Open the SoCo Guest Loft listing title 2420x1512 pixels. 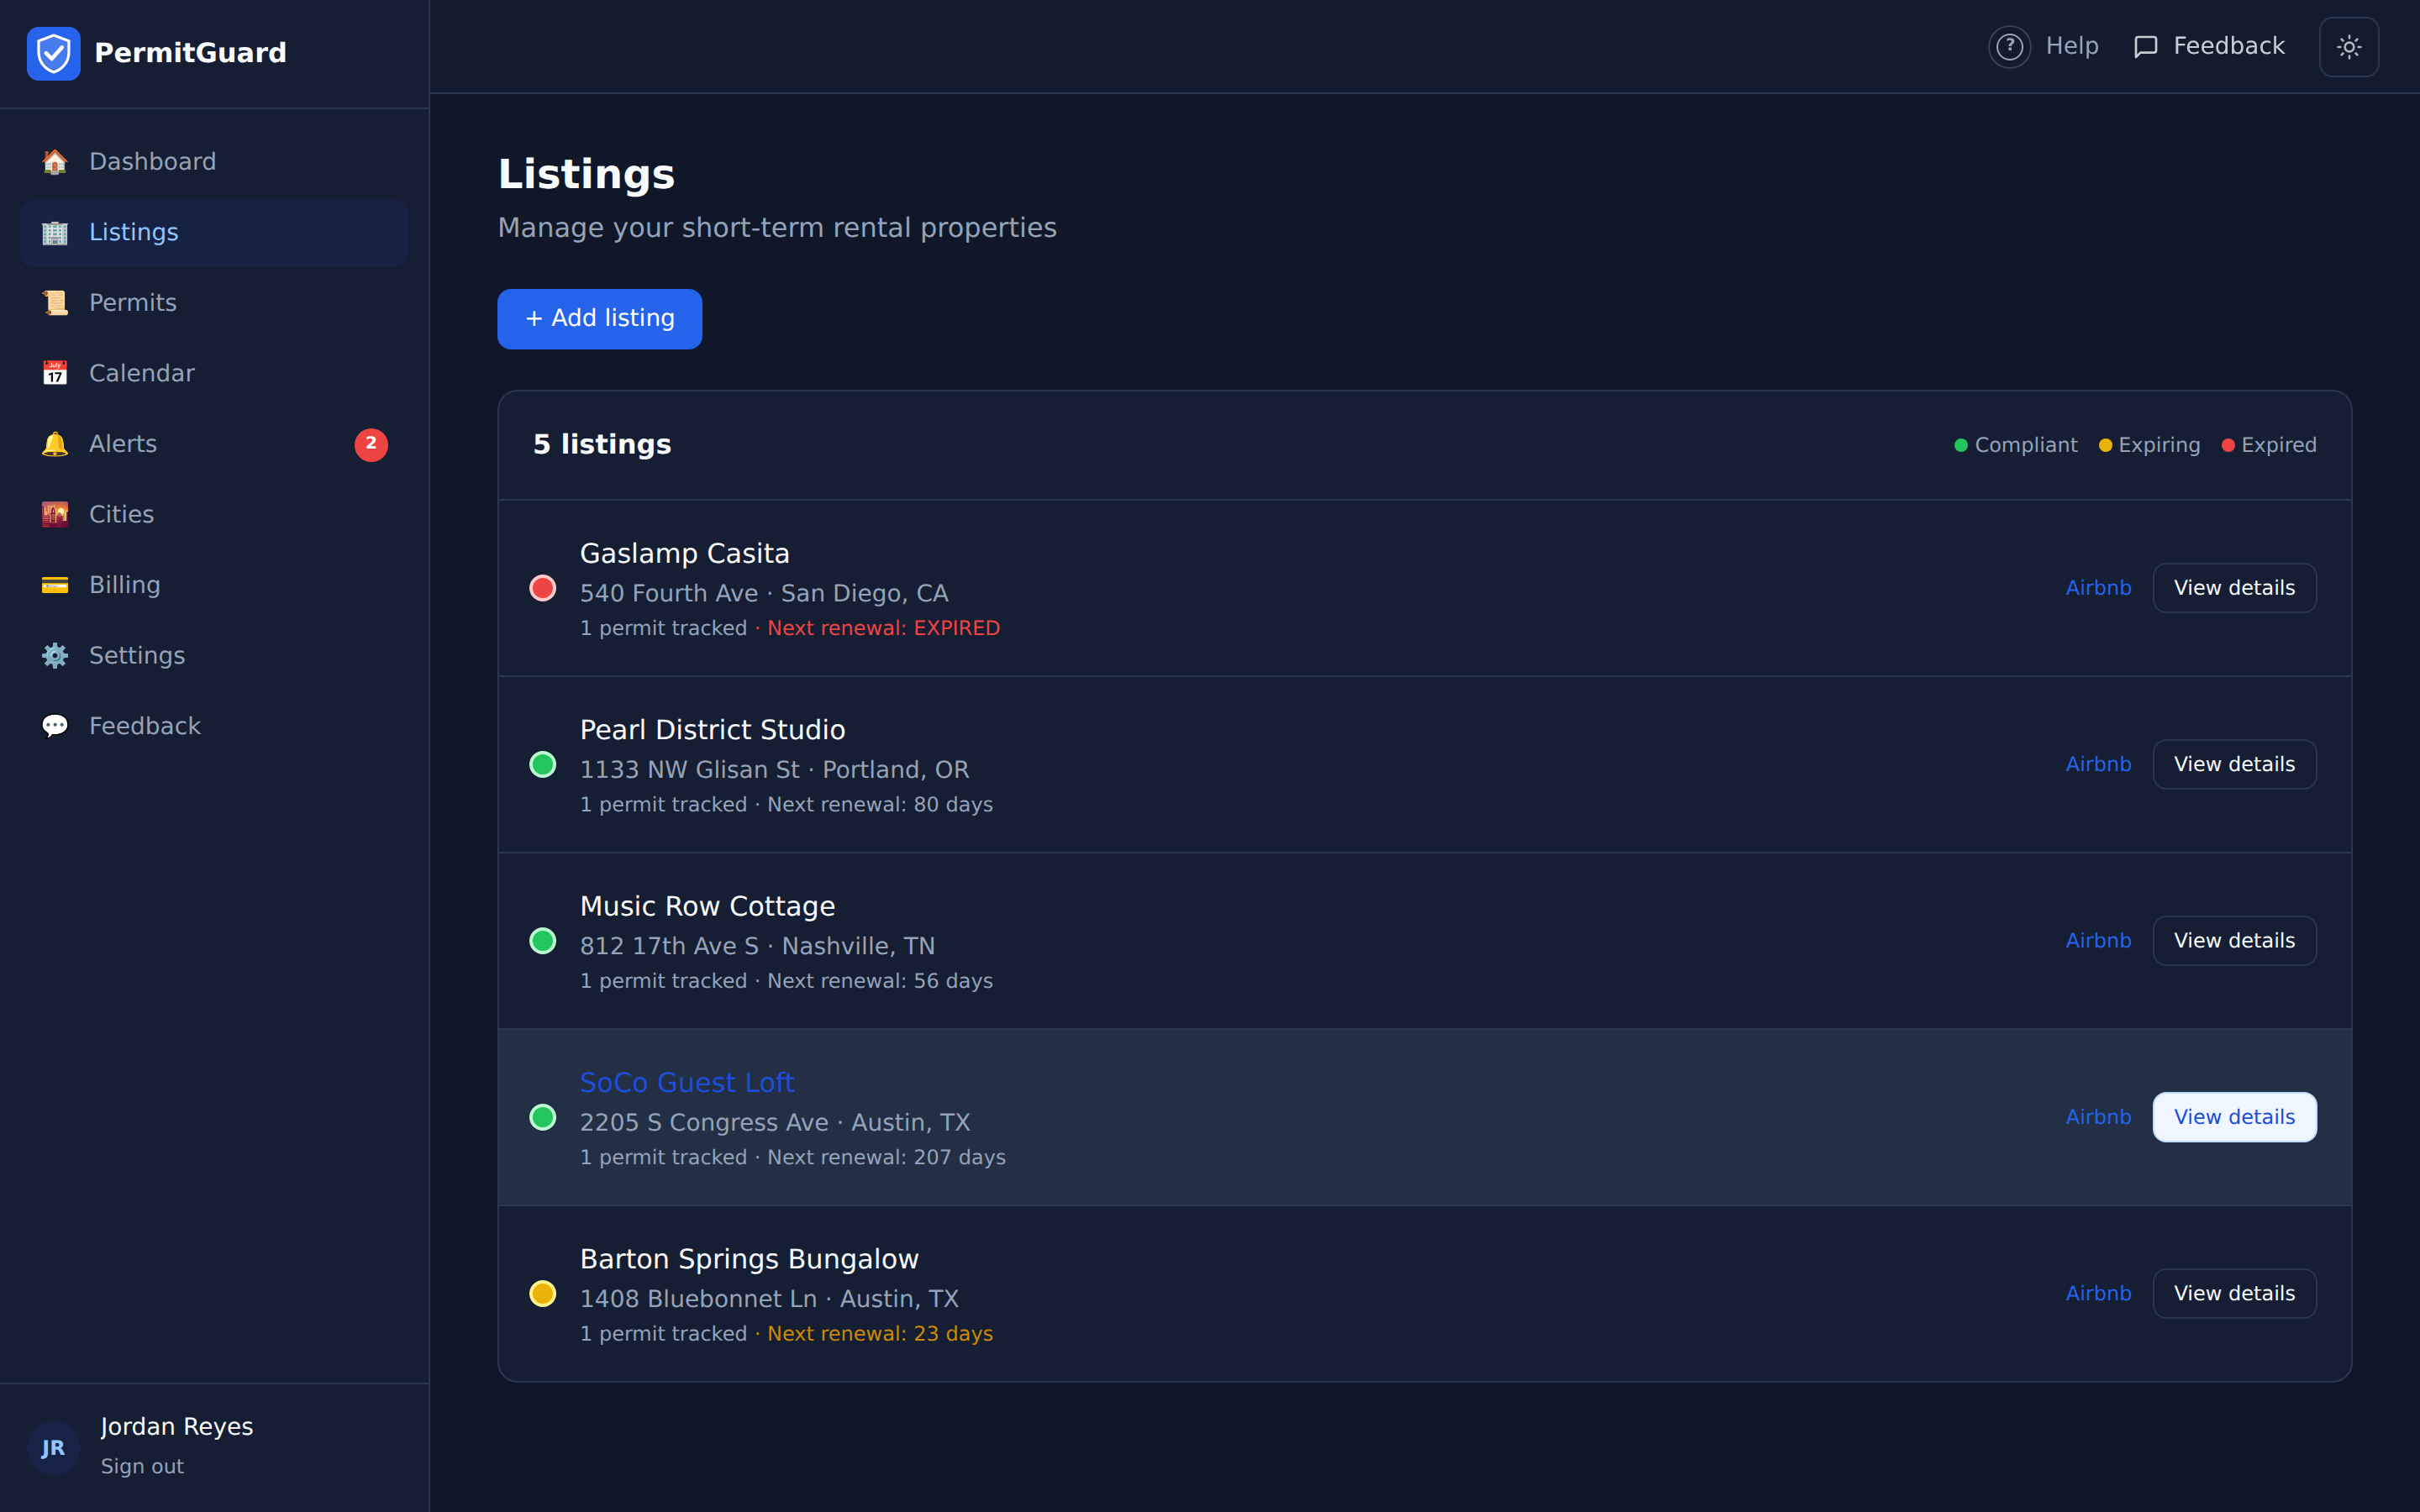click(687, 1083)
